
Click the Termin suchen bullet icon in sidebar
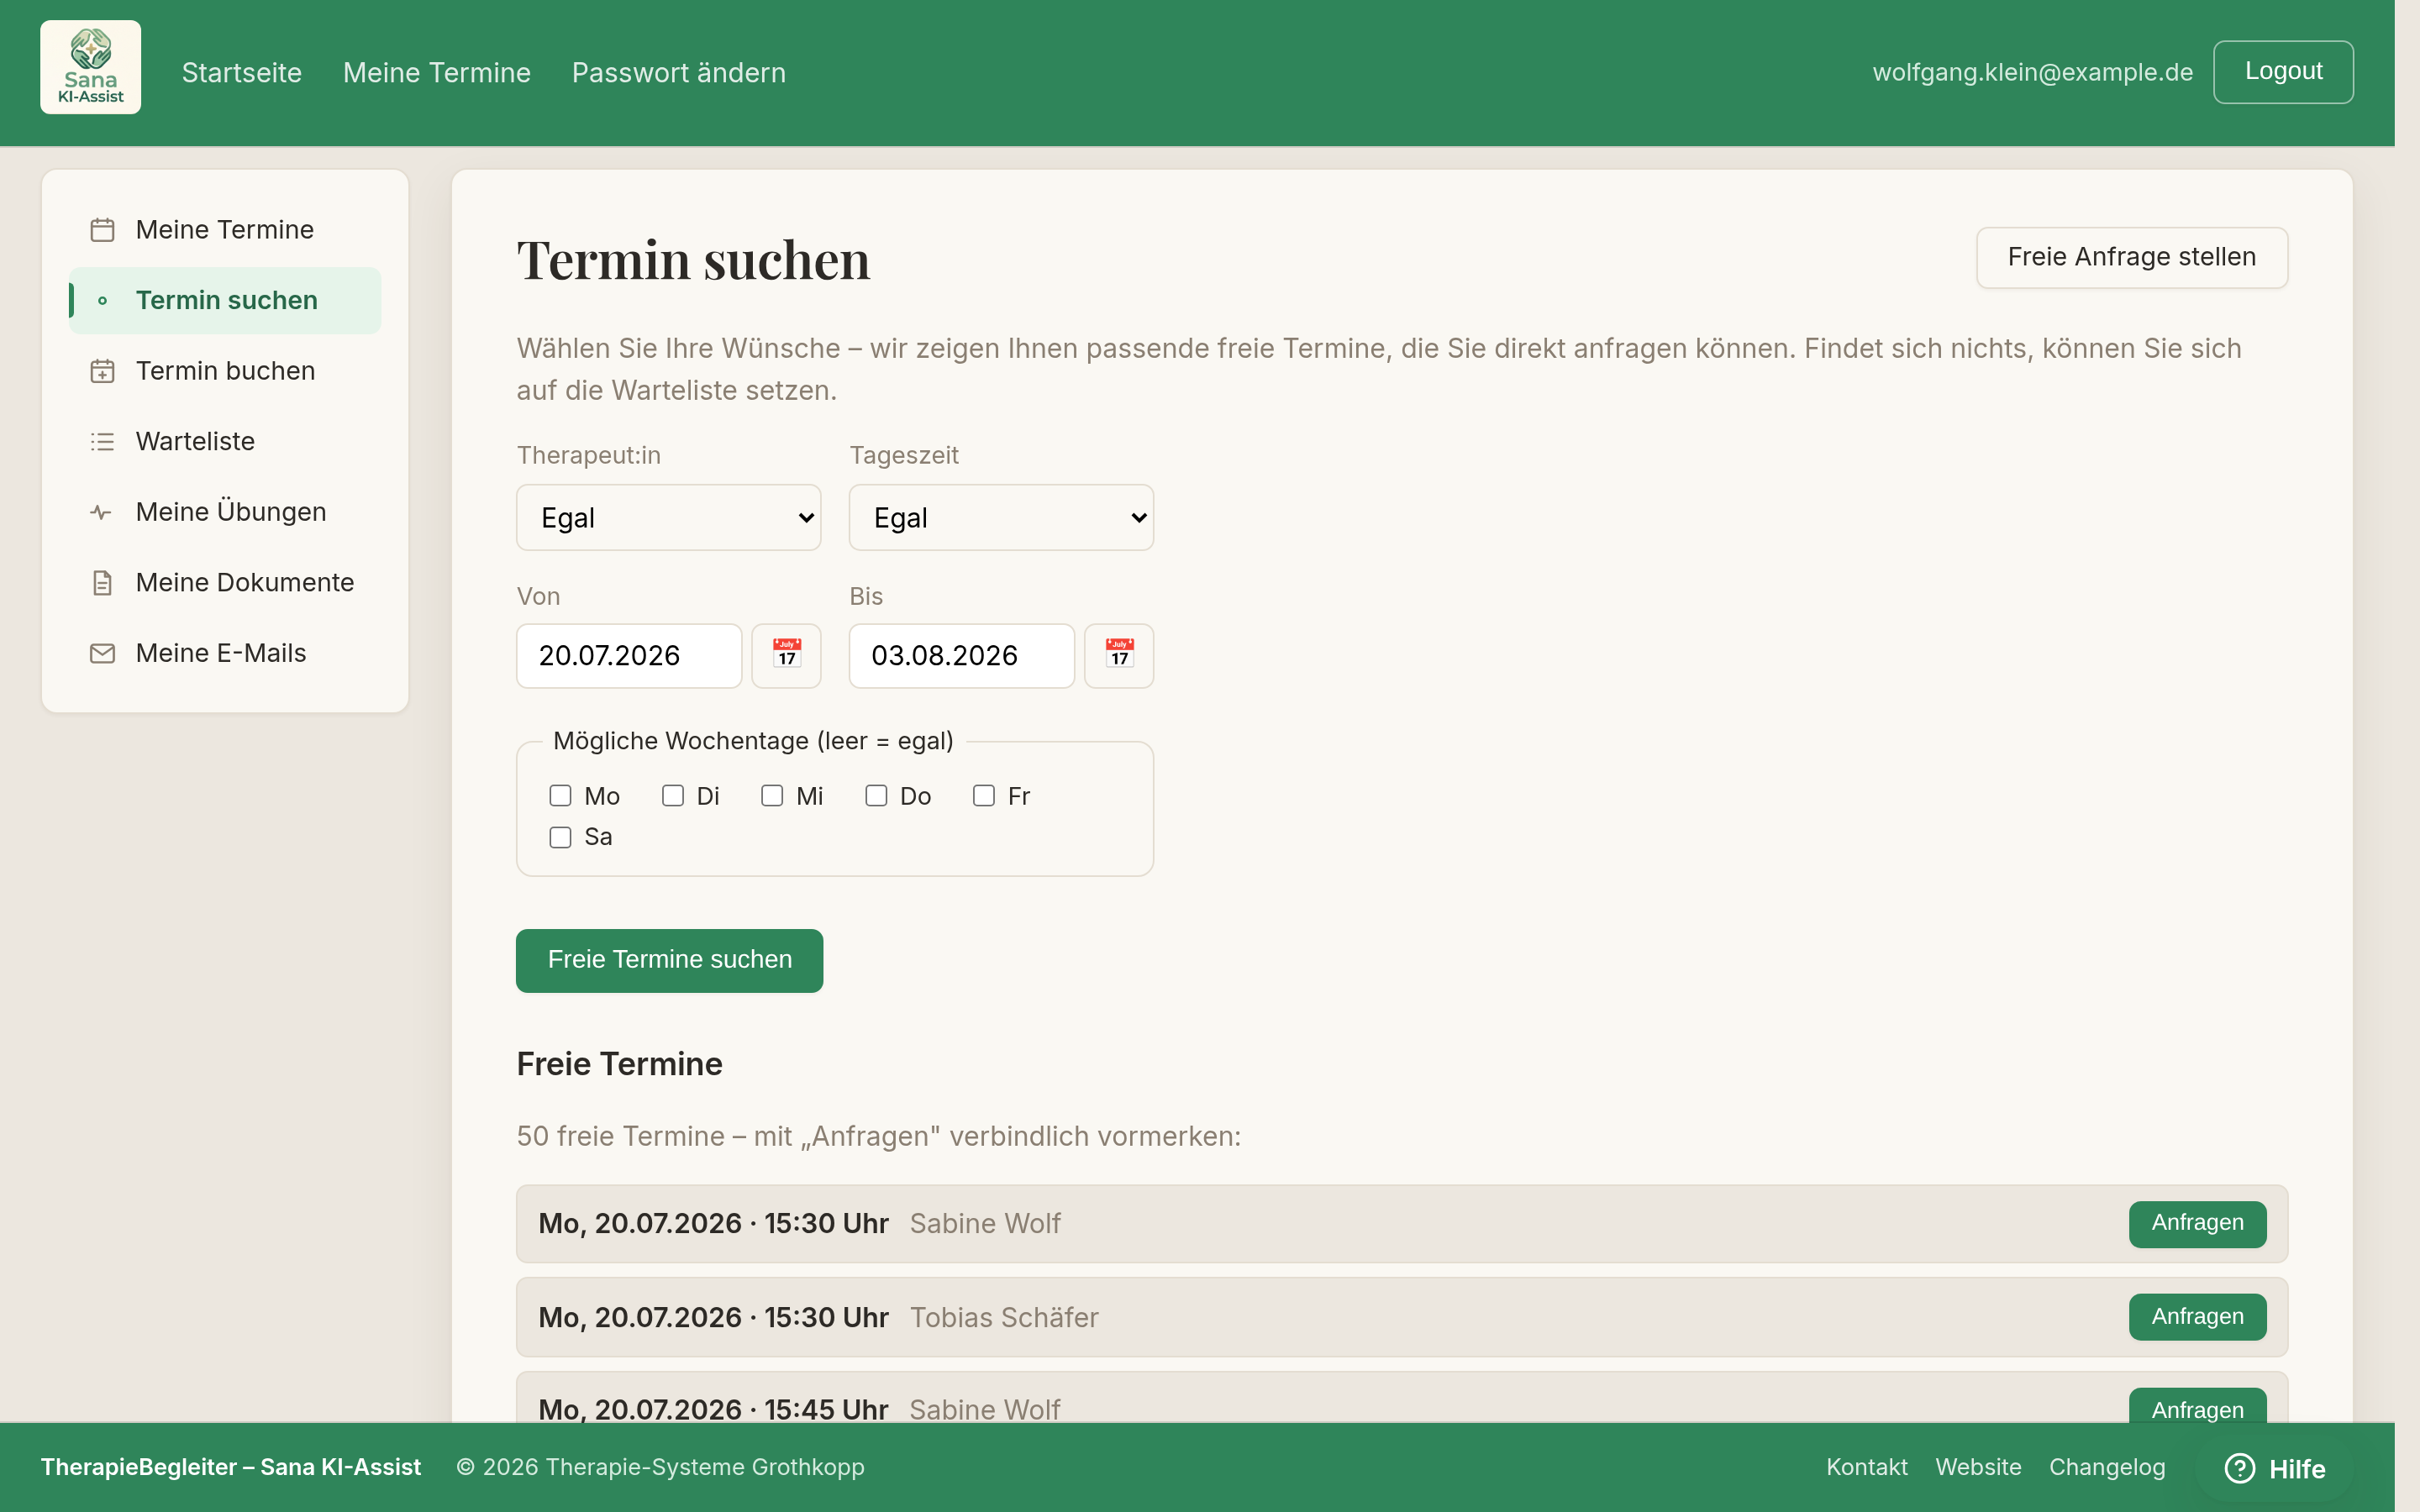(102, 300)
